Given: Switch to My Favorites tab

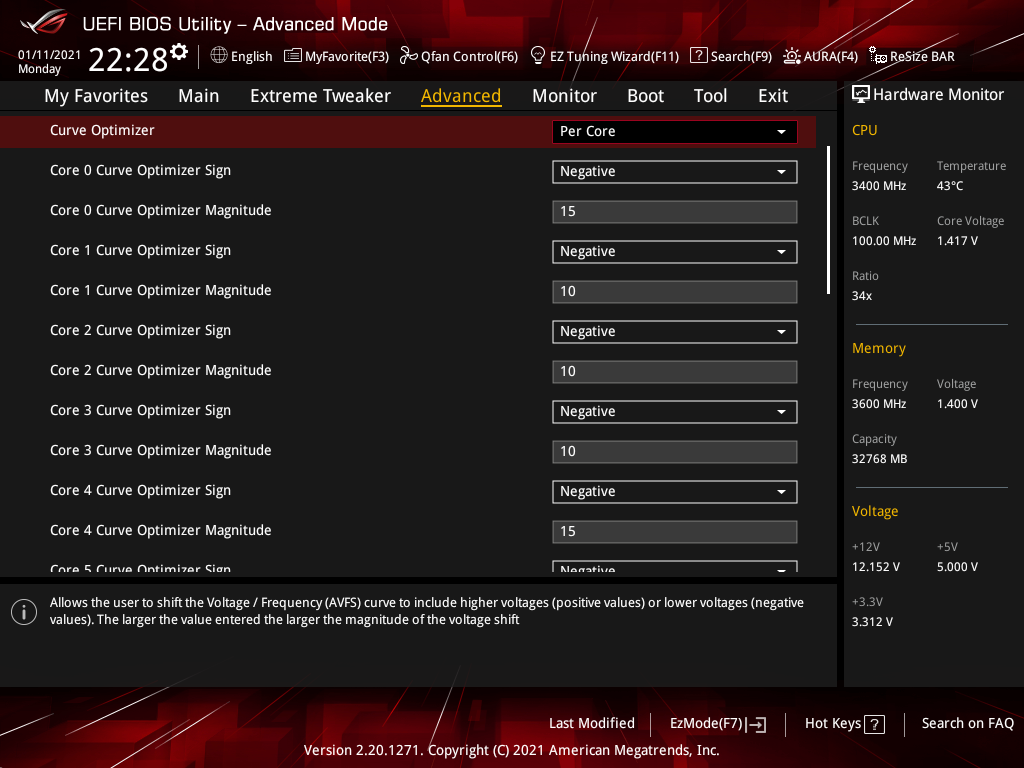Looking at the screenshot, I should (x=96, y=96).
